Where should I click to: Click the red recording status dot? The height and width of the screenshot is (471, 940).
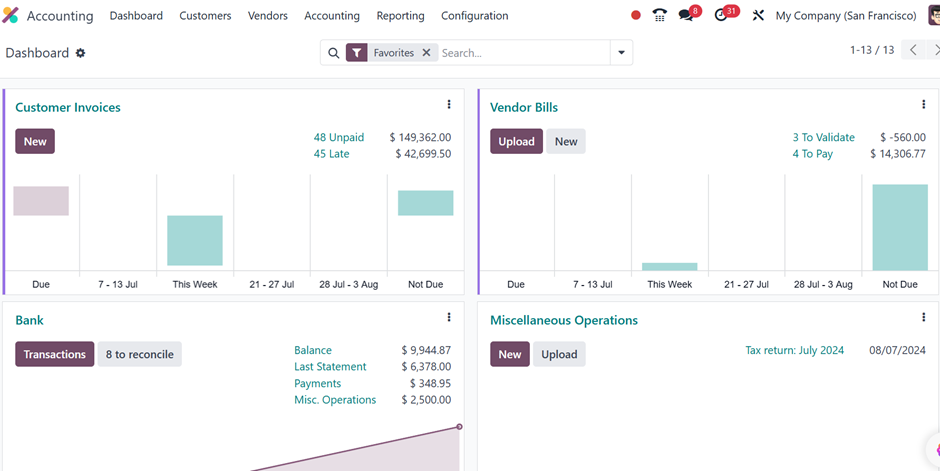(636, 16)
